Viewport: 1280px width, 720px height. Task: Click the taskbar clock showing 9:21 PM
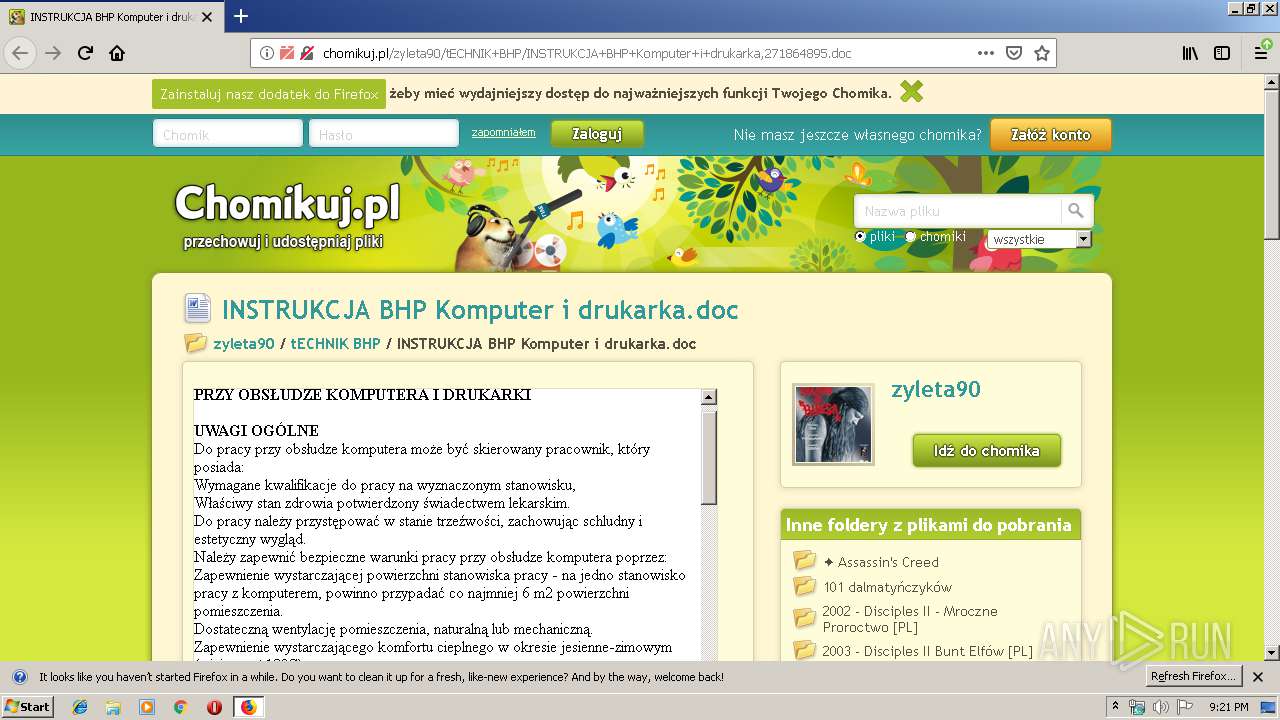(1228, 707)
